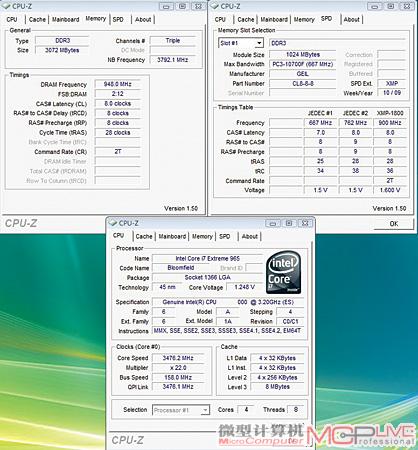Click the Command Rate value 2T in Memory window
418x450 pixels.
[x=118, y=152]
